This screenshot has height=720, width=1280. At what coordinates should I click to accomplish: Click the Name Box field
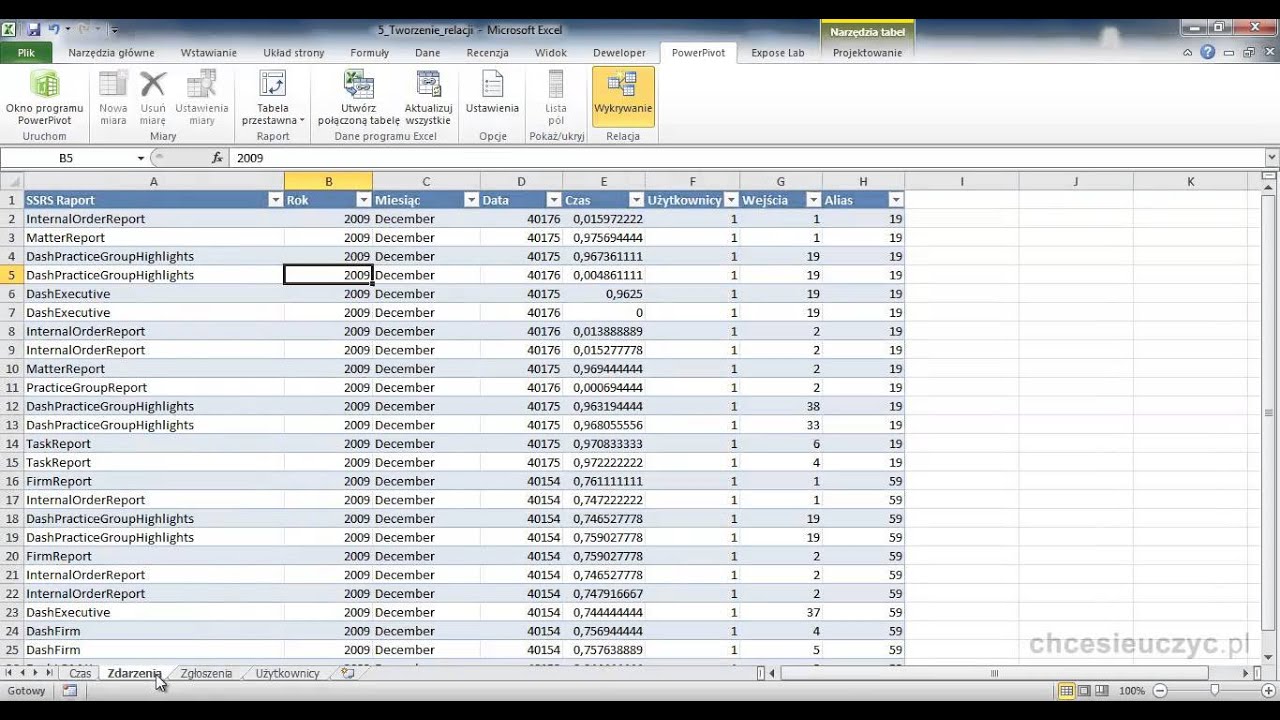67,158
